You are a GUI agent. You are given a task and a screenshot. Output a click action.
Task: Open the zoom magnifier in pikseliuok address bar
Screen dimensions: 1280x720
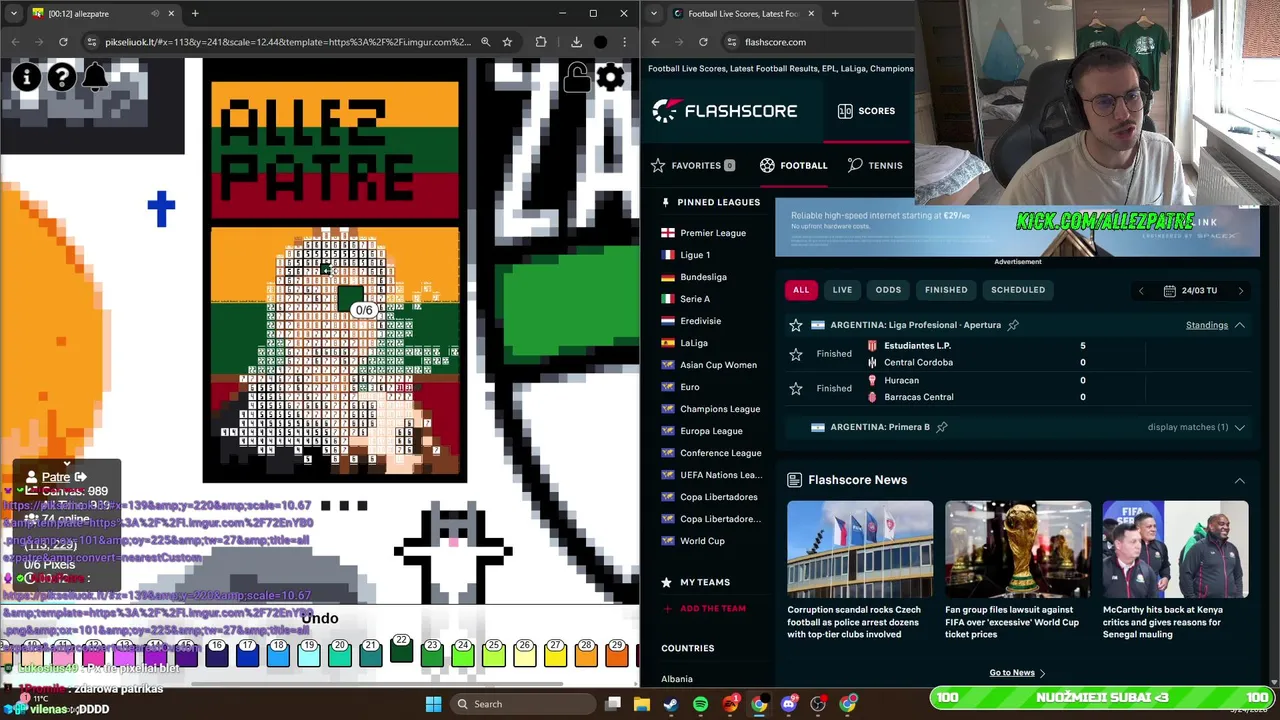pos(485,42)
